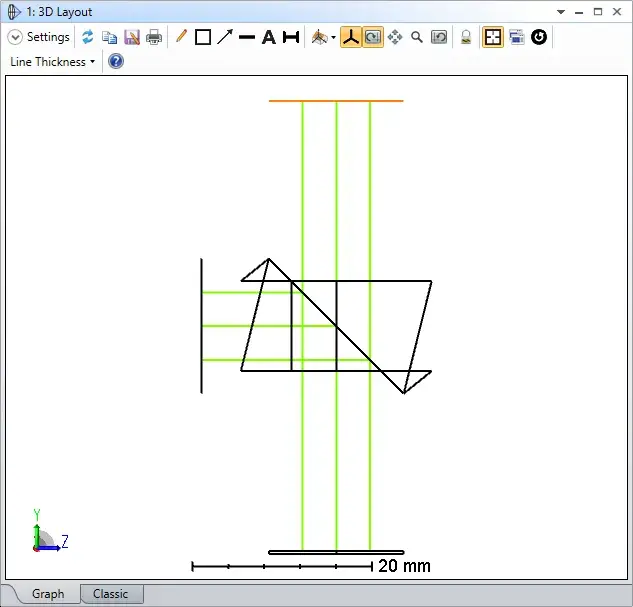Open the Line Thickness dropdown

[52, 62]
